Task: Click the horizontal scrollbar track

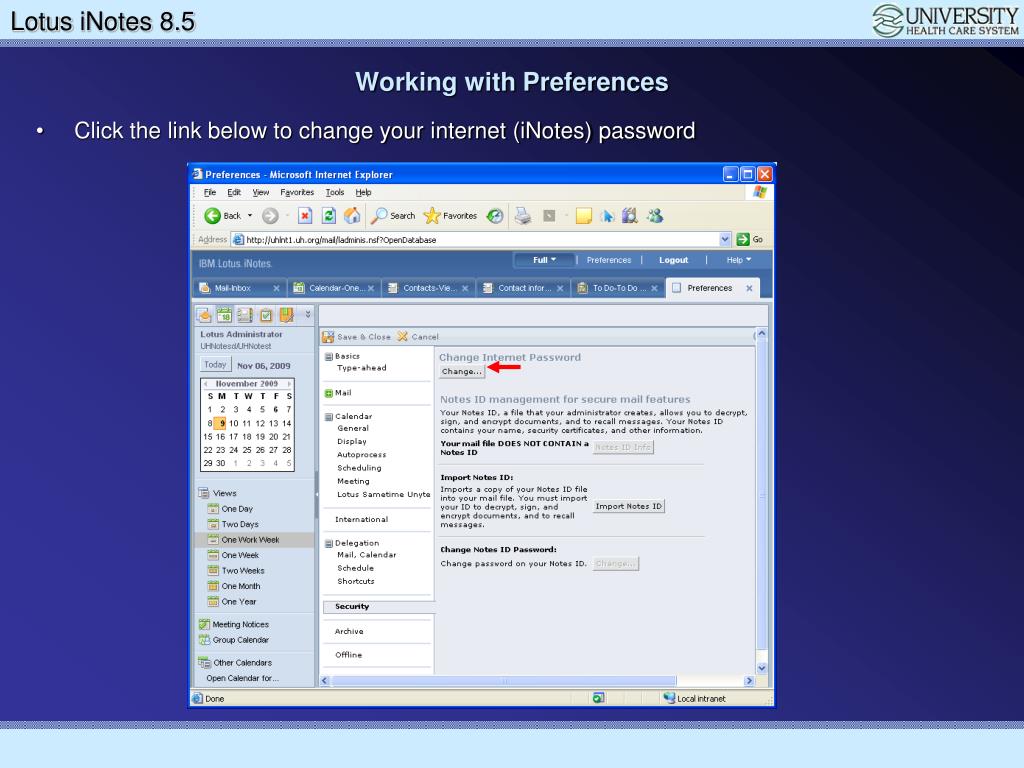Action: coord(504,680)
